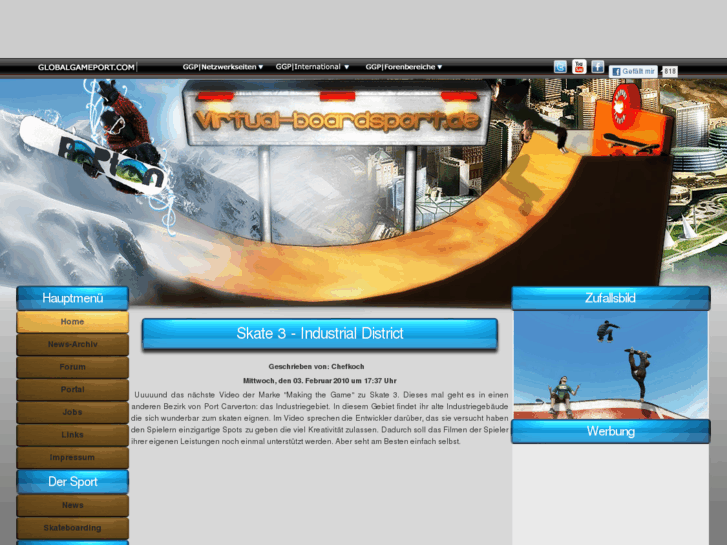Screen dimensions: 727x545
Task: Expand the GGP|International dropdown
Action: pyautogui.click(x=312, y=67)
